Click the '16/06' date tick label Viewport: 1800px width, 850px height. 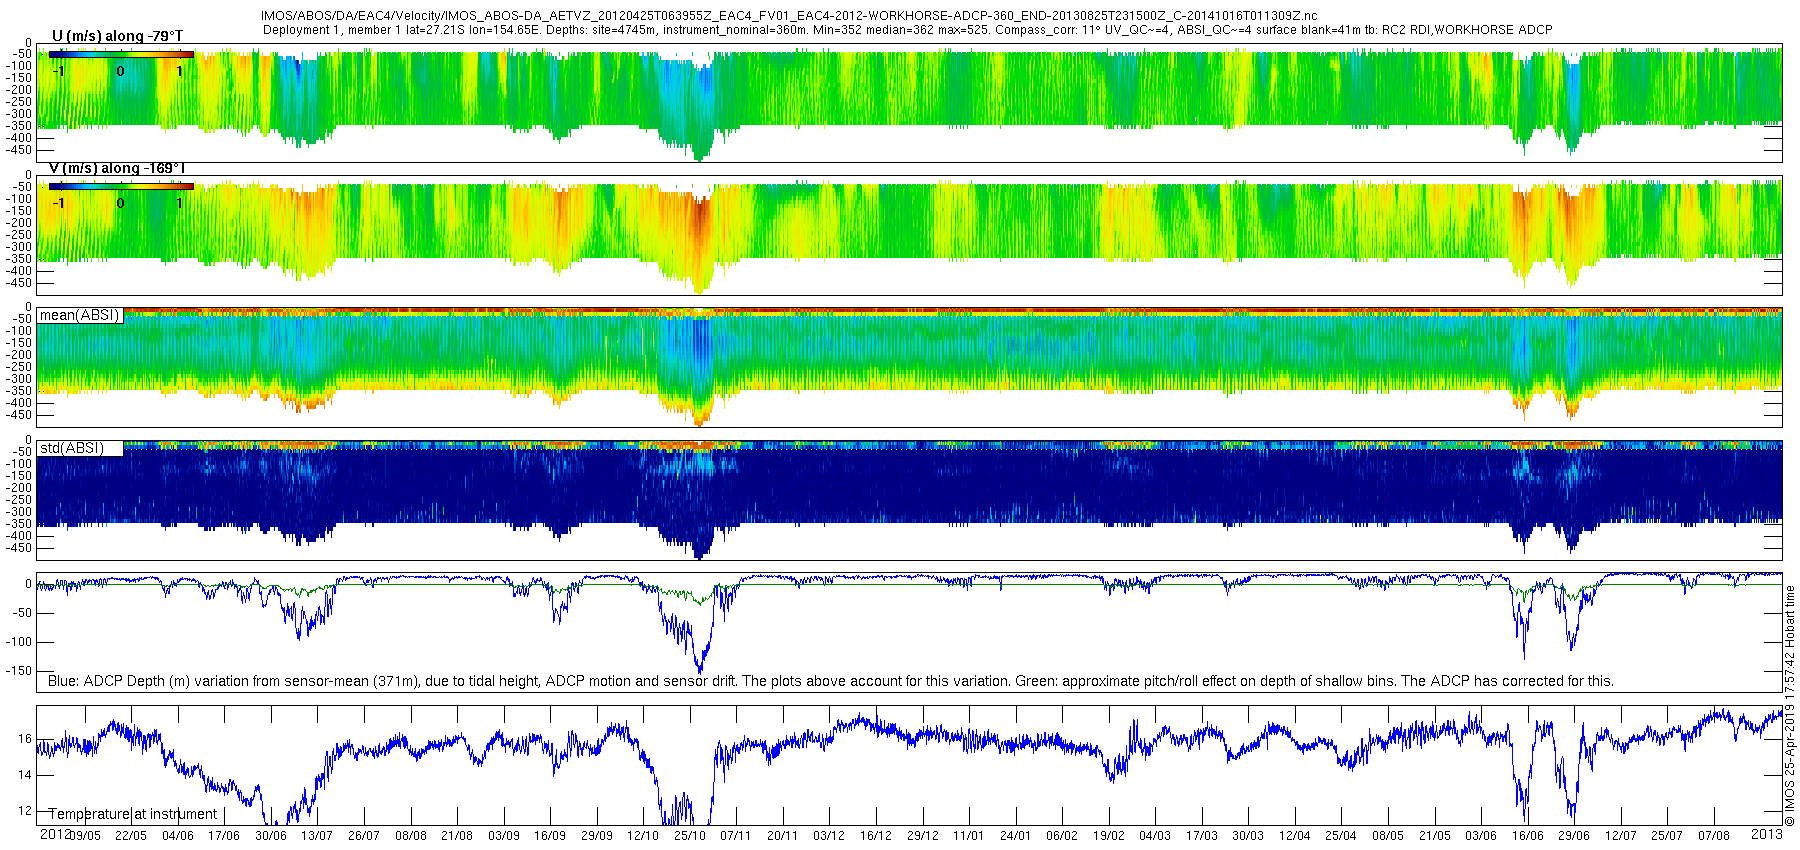coord(1528,835)
